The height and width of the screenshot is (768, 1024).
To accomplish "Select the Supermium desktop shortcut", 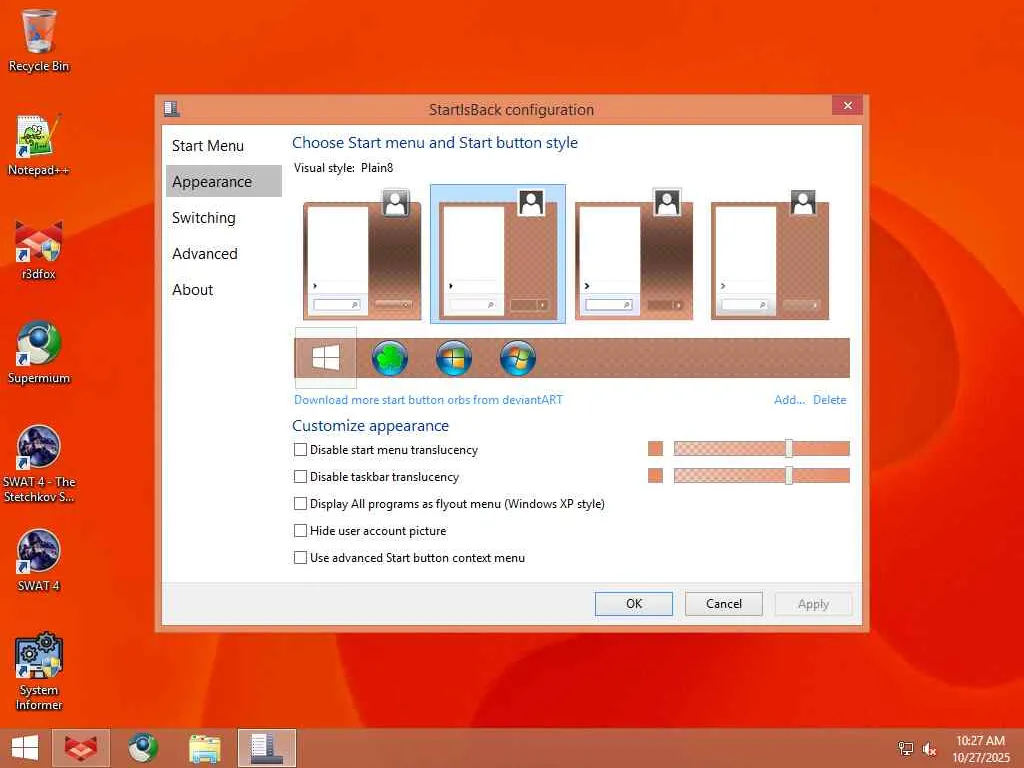I will [x=39, y=353].
